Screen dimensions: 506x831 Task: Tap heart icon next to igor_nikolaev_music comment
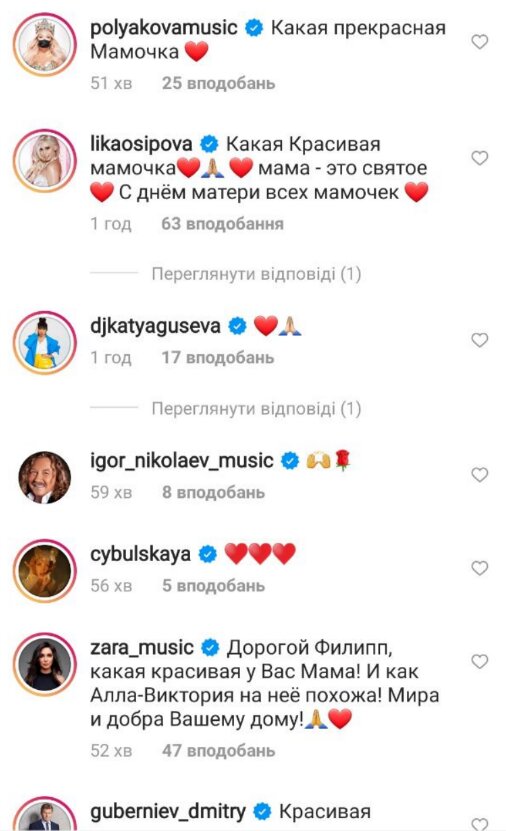coord(480,474)
